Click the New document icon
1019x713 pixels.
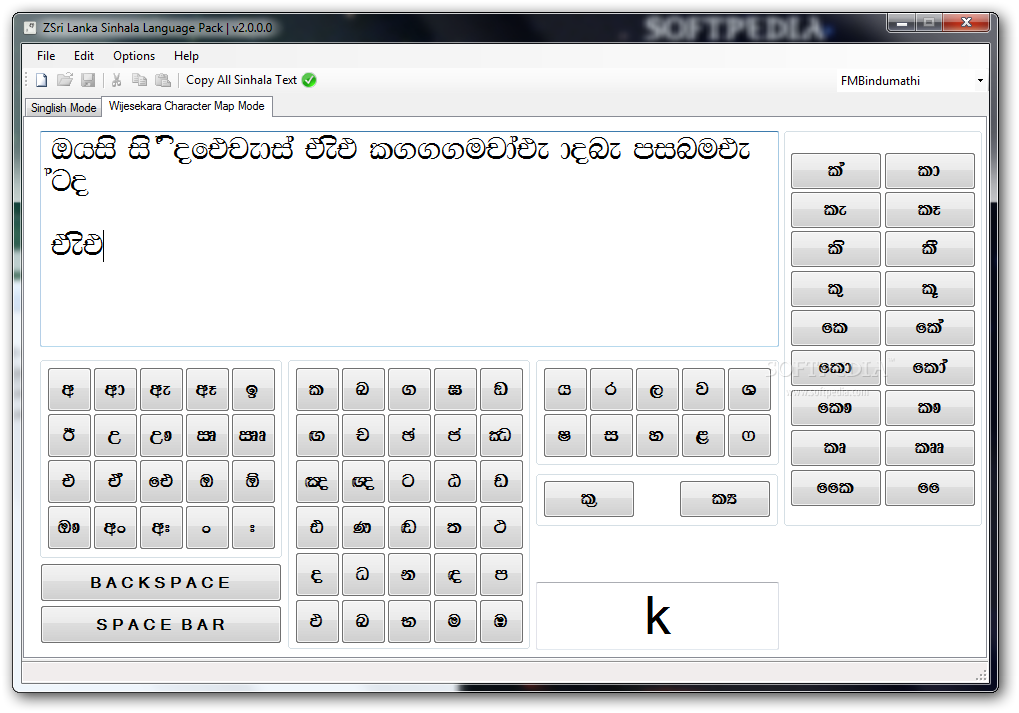42,80
